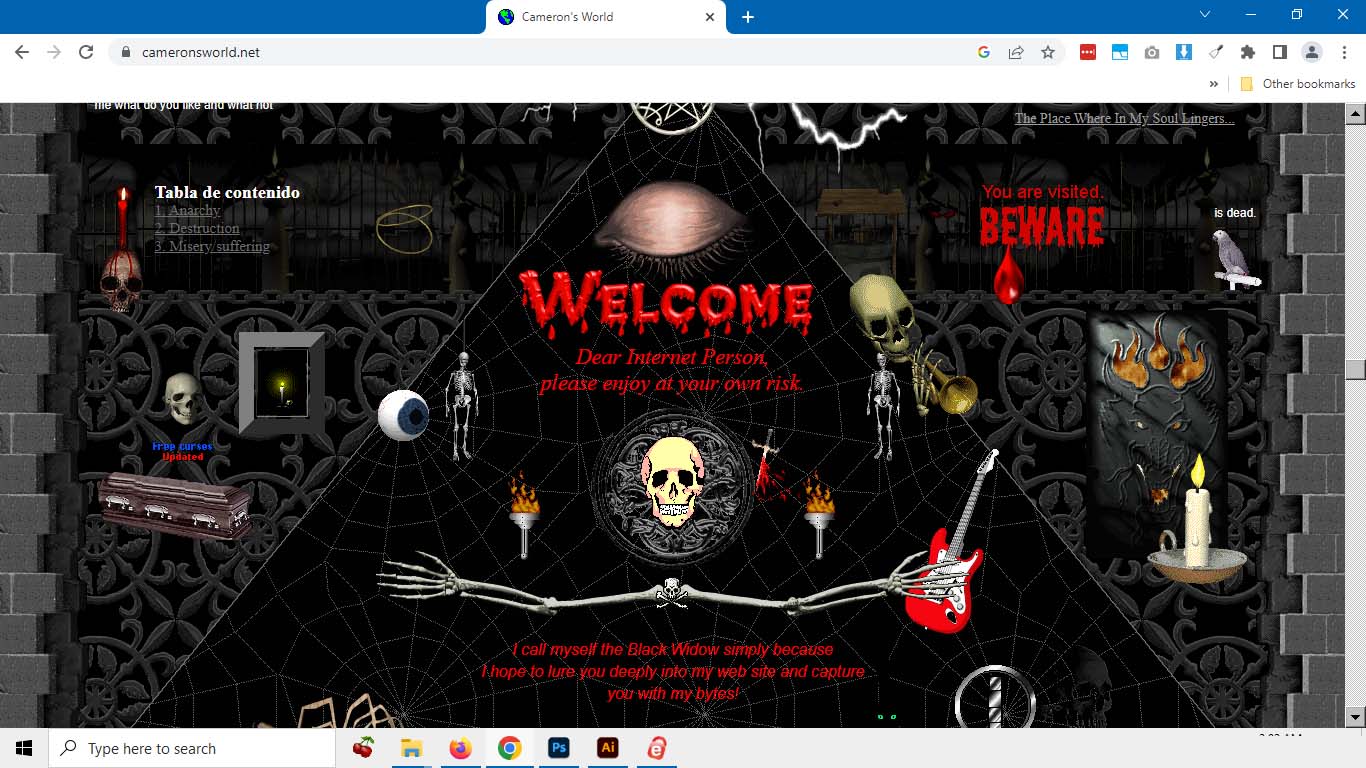The height and width of the screenshot is (768, 1366).
Task: Click the address bar showing cameronsworld.net
Action: 540,52
